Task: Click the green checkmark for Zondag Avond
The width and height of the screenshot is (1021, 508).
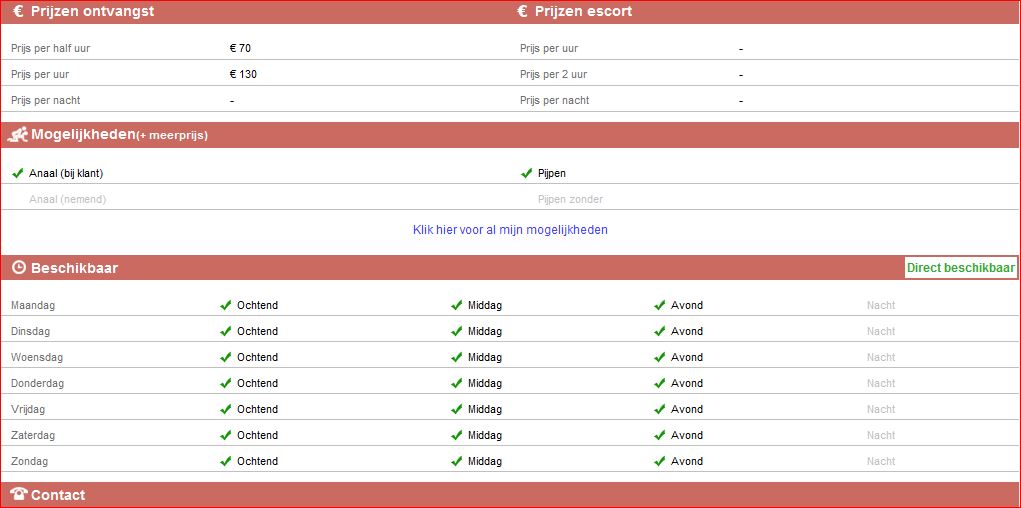Action: (x=660, y=461)
